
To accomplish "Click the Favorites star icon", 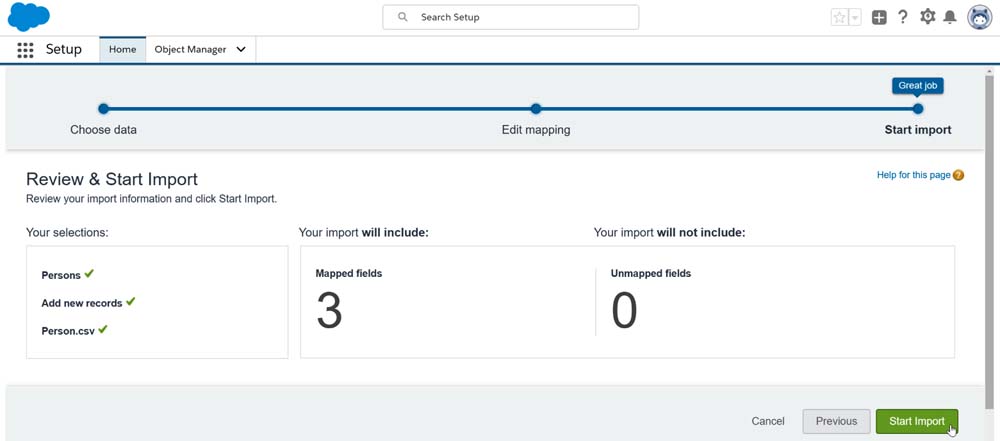I will 840,17.
